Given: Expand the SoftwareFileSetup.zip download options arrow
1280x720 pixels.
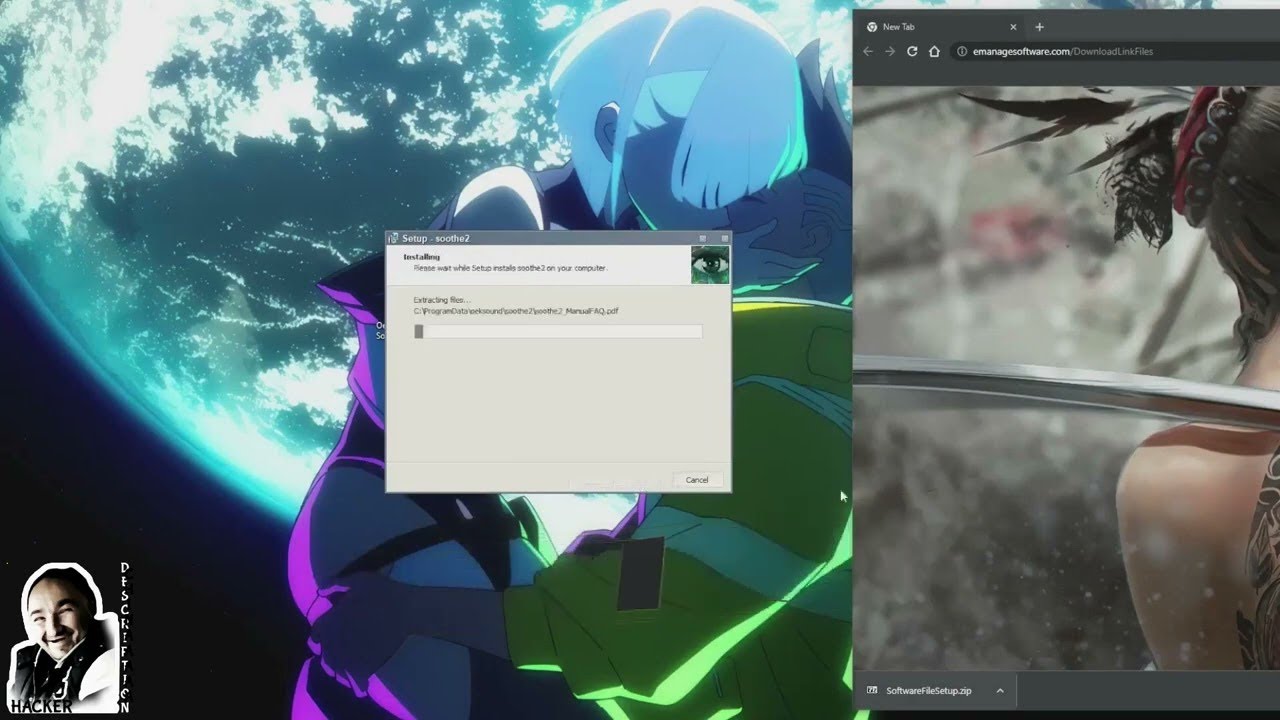Looking at the screenshot, I should click(x=999, y=691).
